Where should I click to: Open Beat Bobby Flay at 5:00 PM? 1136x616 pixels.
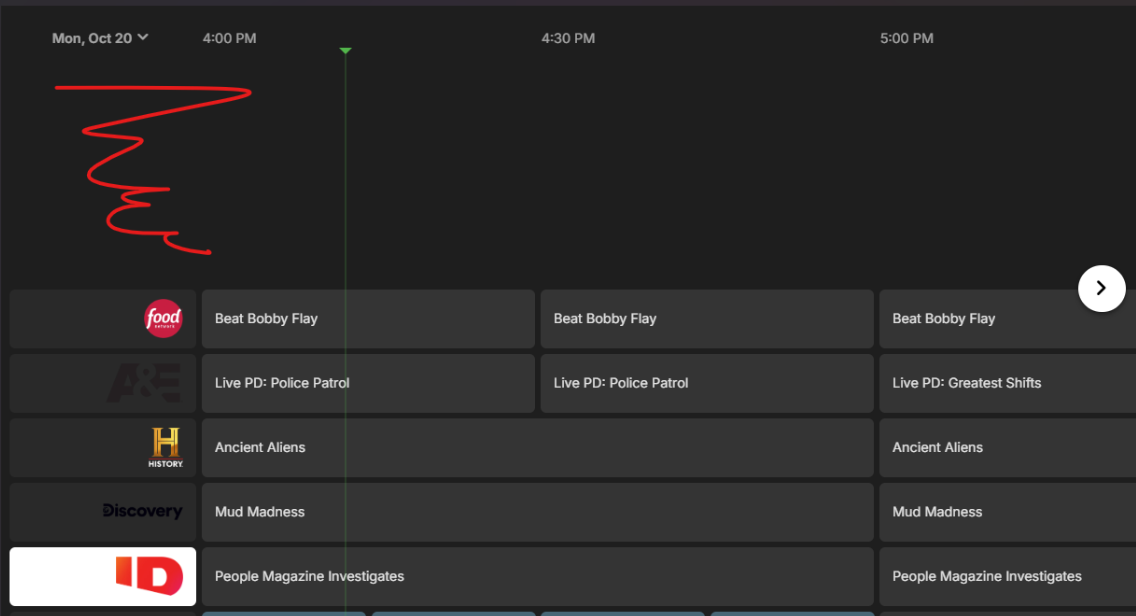1008,319
